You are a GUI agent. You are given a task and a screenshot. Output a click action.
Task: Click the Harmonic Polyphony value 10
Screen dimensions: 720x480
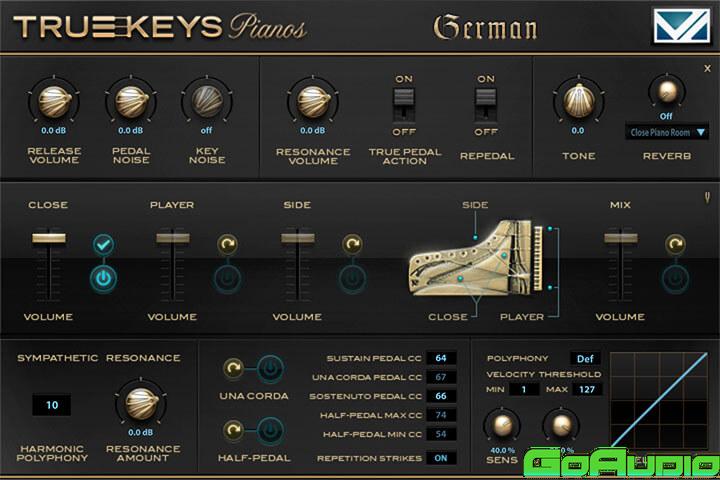tap(52, 405)
